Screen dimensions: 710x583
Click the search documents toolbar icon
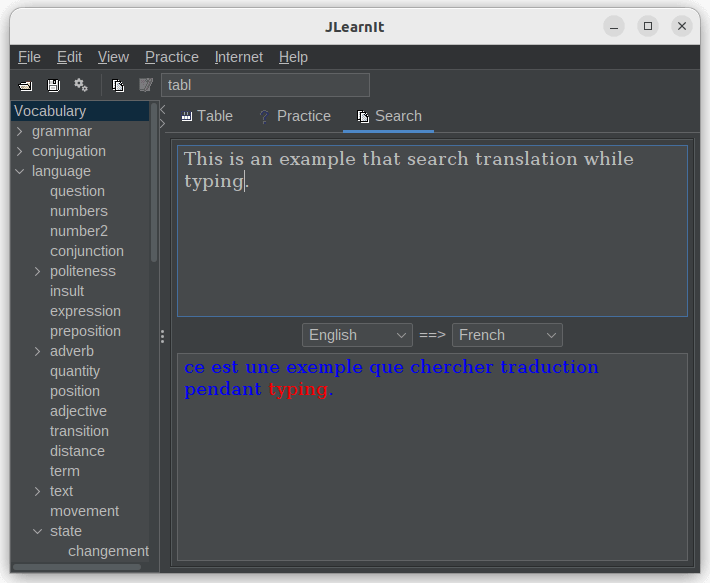118,86
